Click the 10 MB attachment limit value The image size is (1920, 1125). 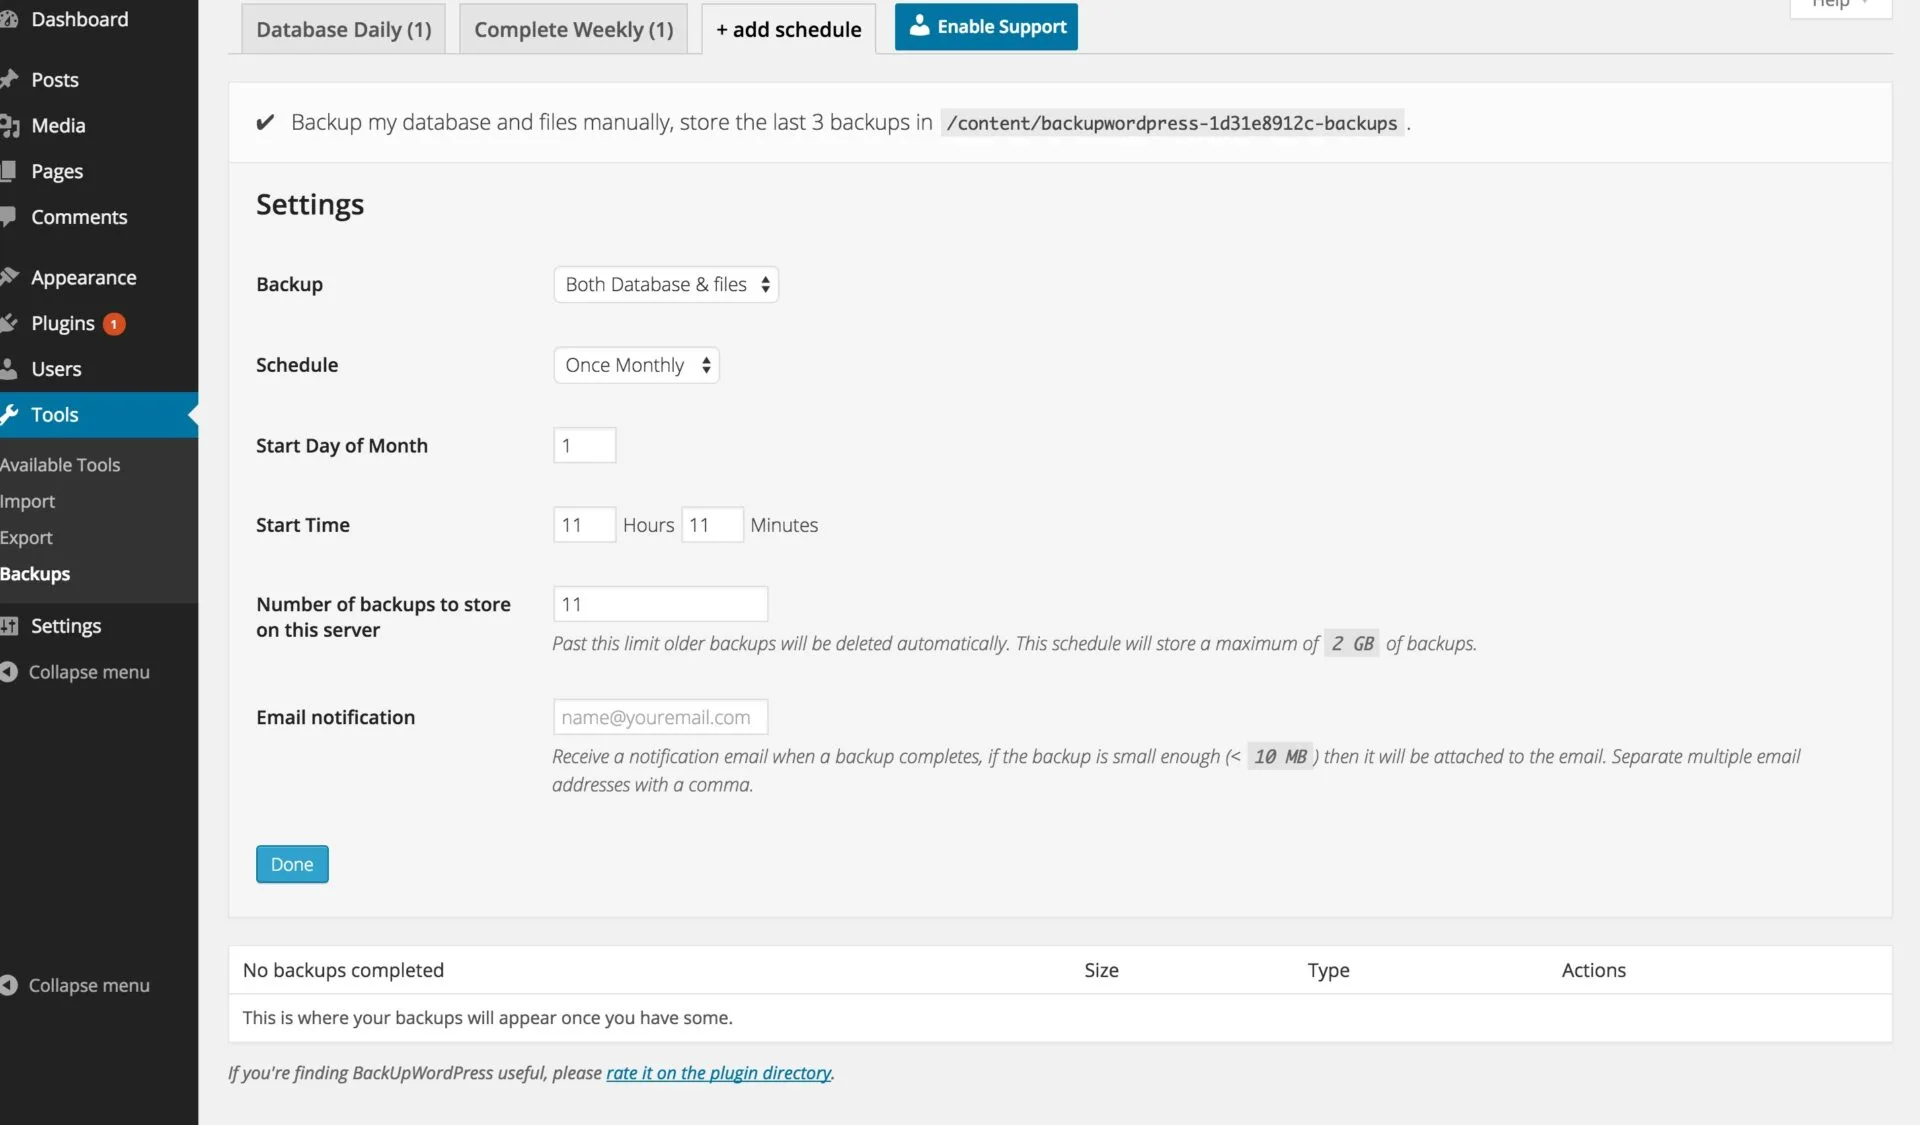click(1281, 756)
